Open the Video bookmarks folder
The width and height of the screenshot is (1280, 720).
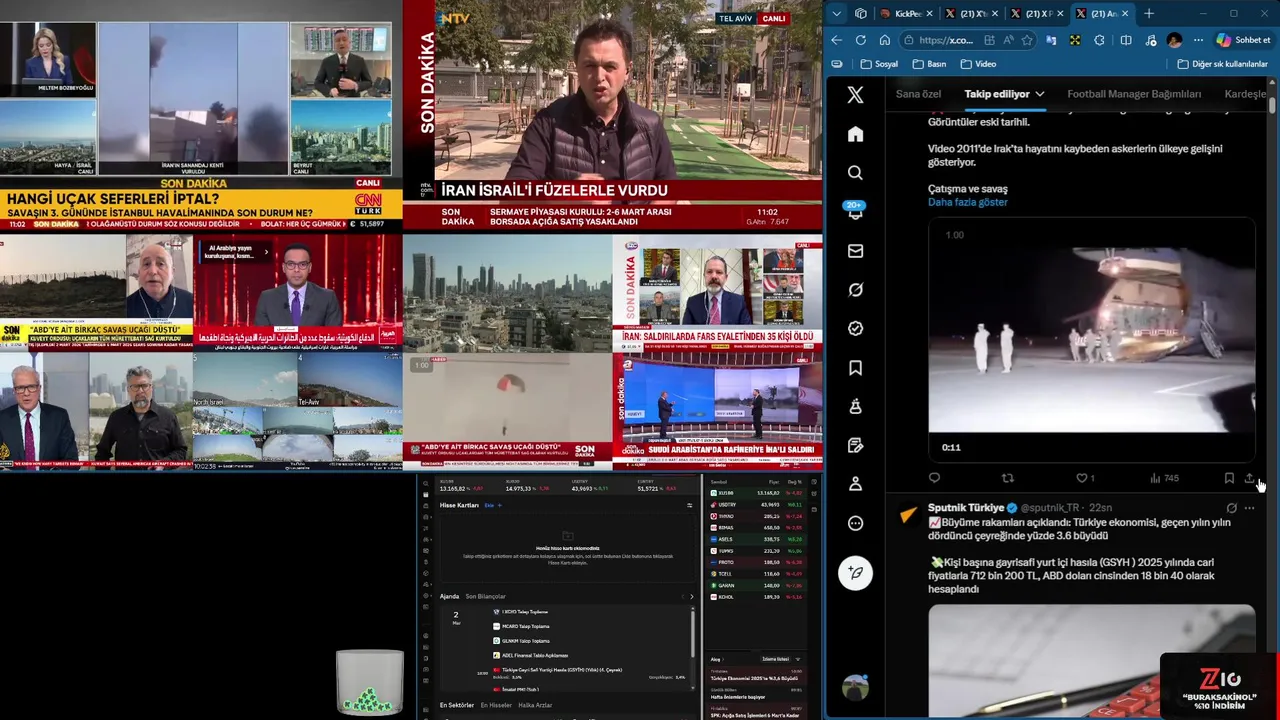point(978,64)
